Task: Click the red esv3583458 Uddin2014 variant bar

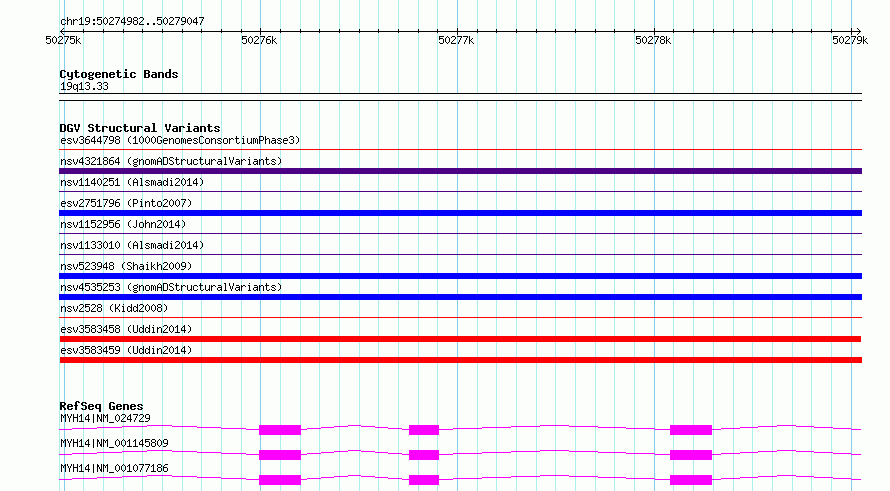Action: point(460,339)
